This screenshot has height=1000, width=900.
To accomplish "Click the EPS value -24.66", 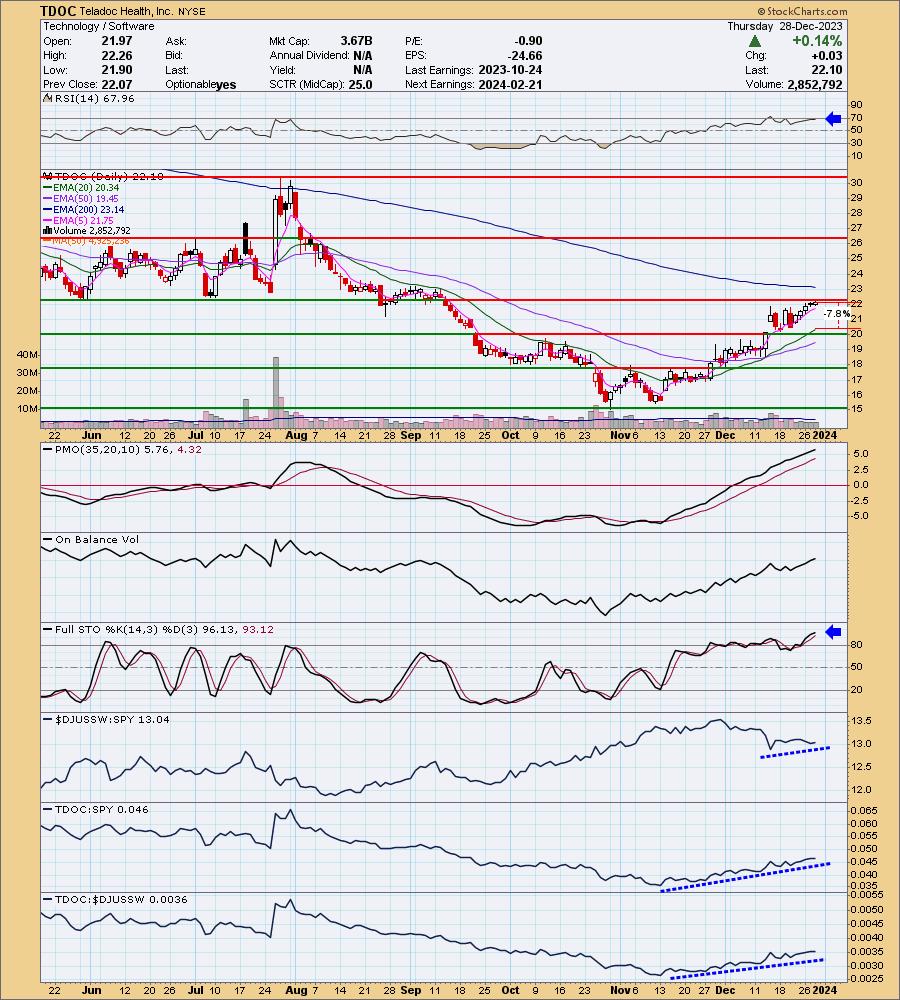I will [525, 55].
